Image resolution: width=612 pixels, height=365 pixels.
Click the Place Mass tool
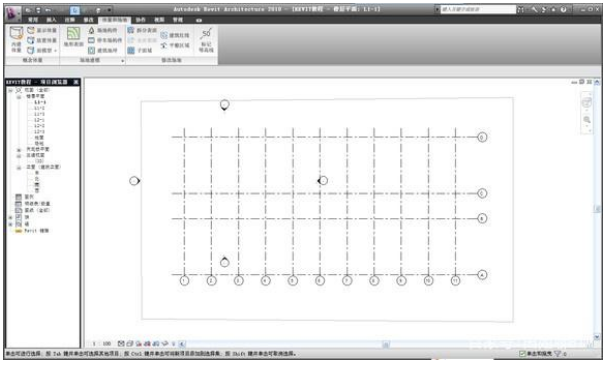[x=42, y=40]
